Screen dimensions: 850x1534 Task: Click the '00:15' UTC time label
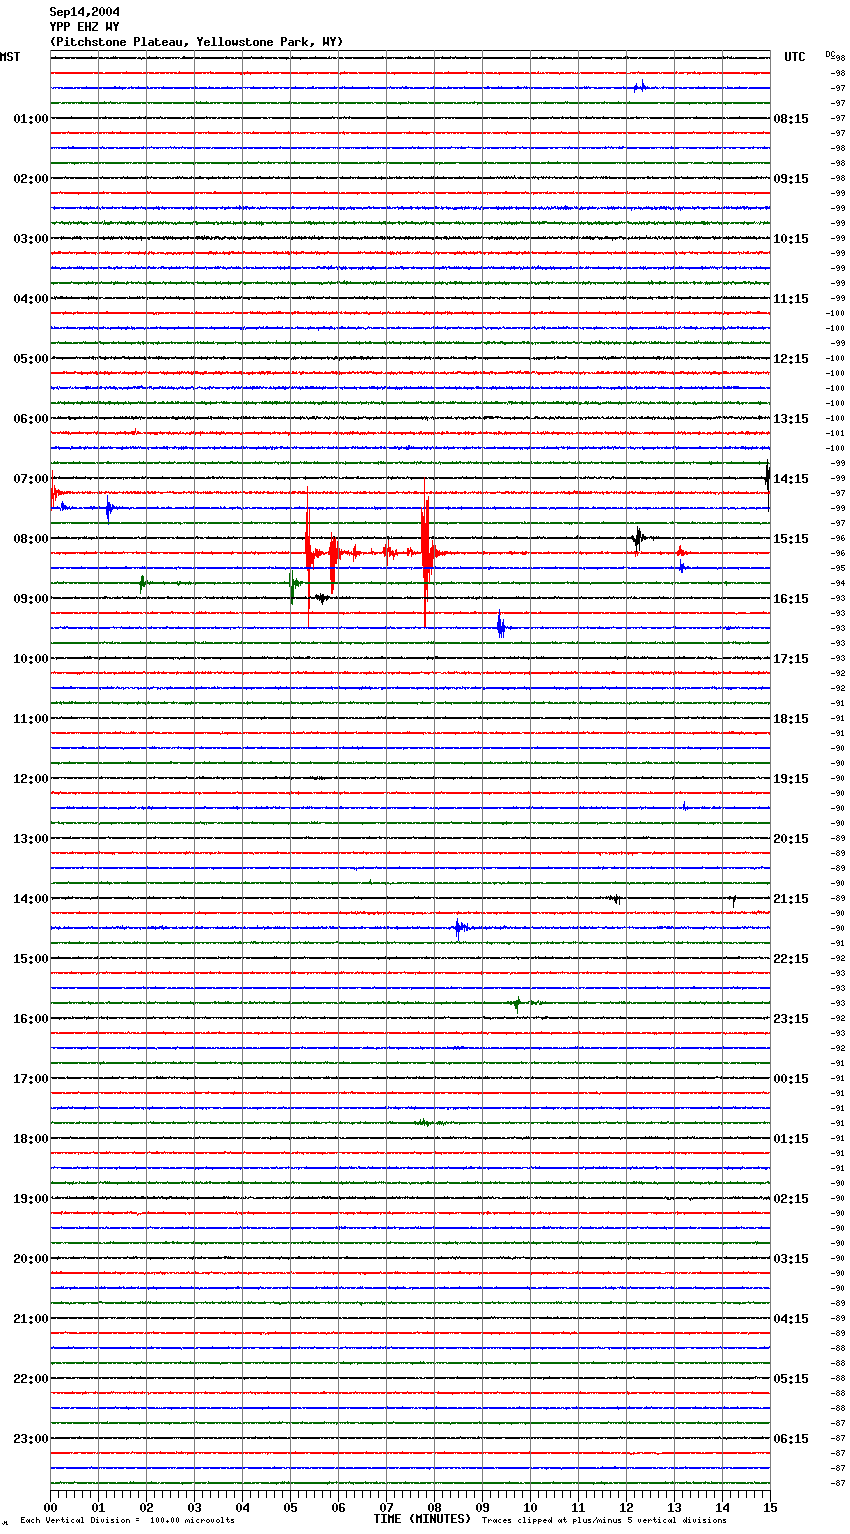coord(791,1079)
